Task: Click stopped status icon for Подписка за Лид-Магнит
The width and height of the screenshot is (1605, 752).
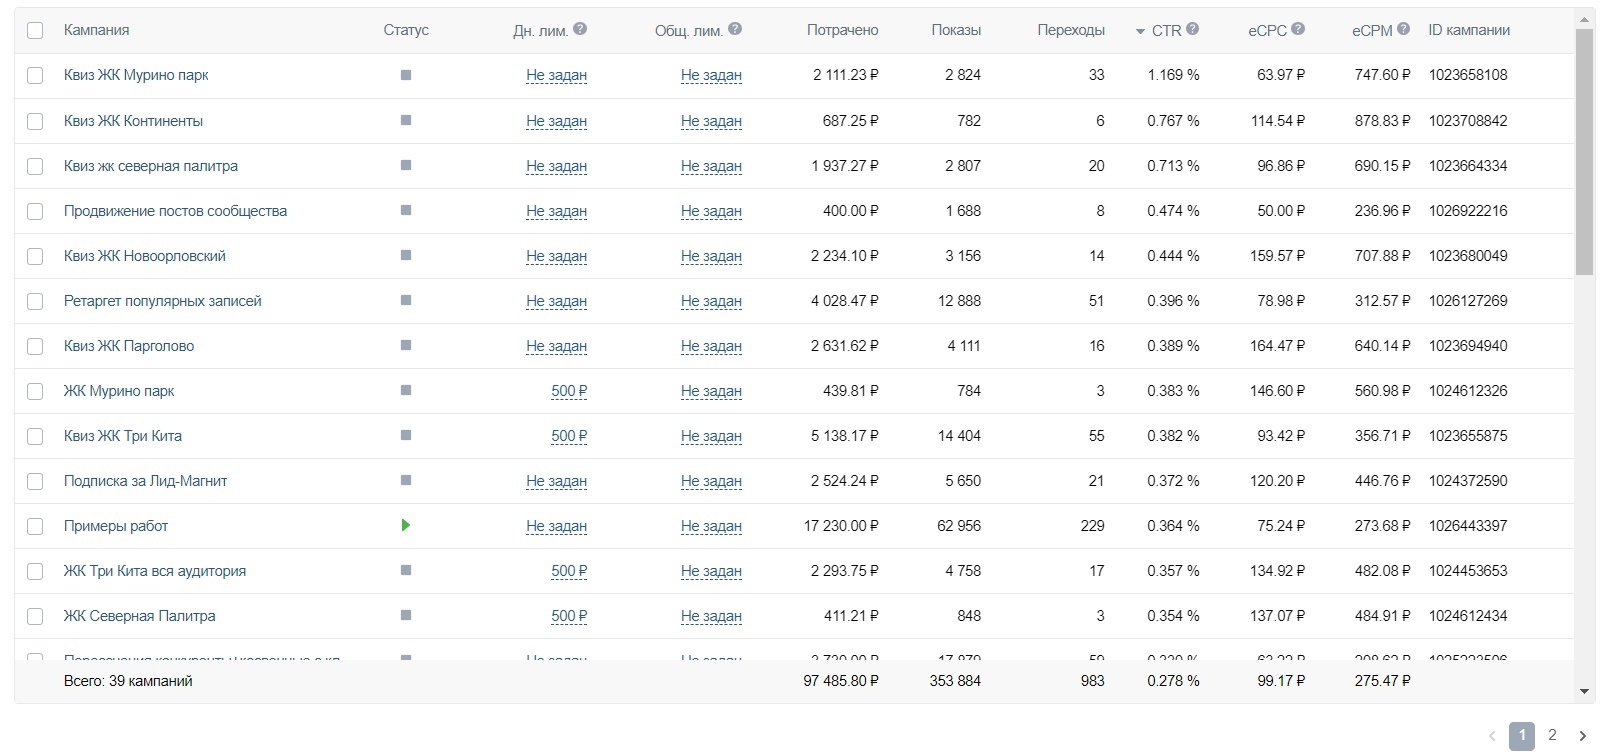Action: click(406, 480)
